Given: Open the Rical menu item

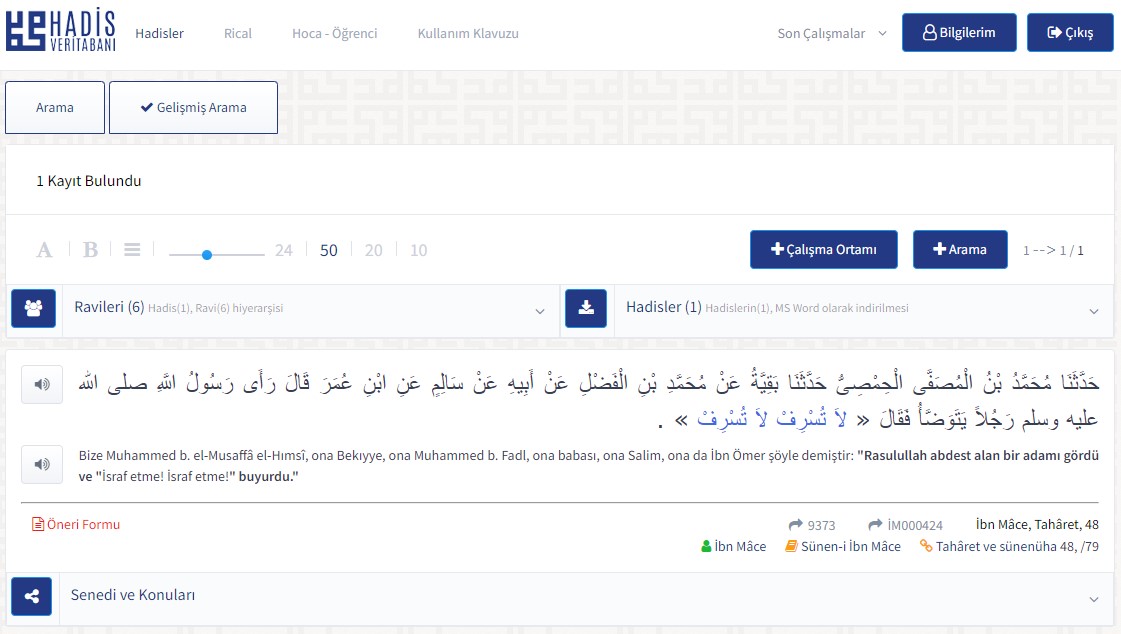Looking at the screenshot, I should (x=238, y=33).
